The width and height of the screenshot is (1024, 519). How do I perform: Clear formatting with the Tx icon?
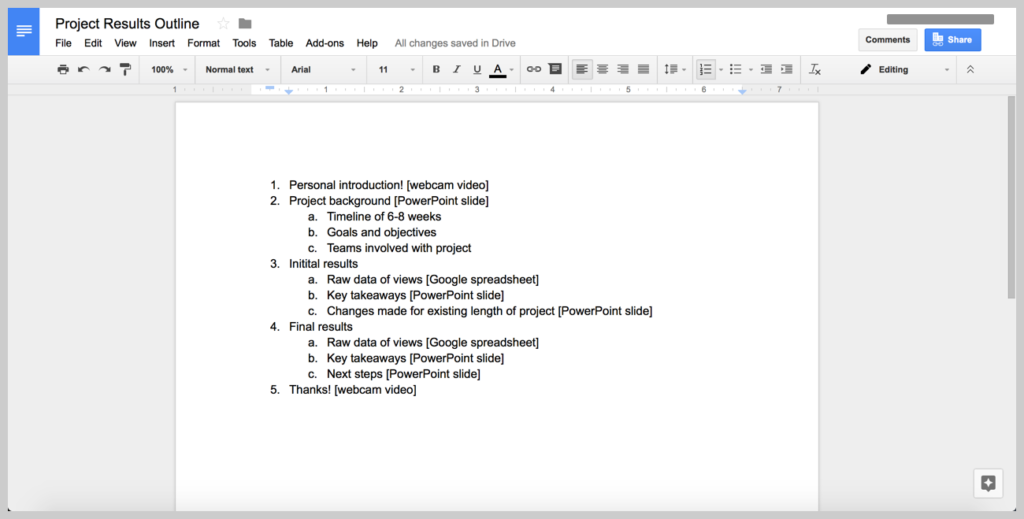[x=814, y=69]
